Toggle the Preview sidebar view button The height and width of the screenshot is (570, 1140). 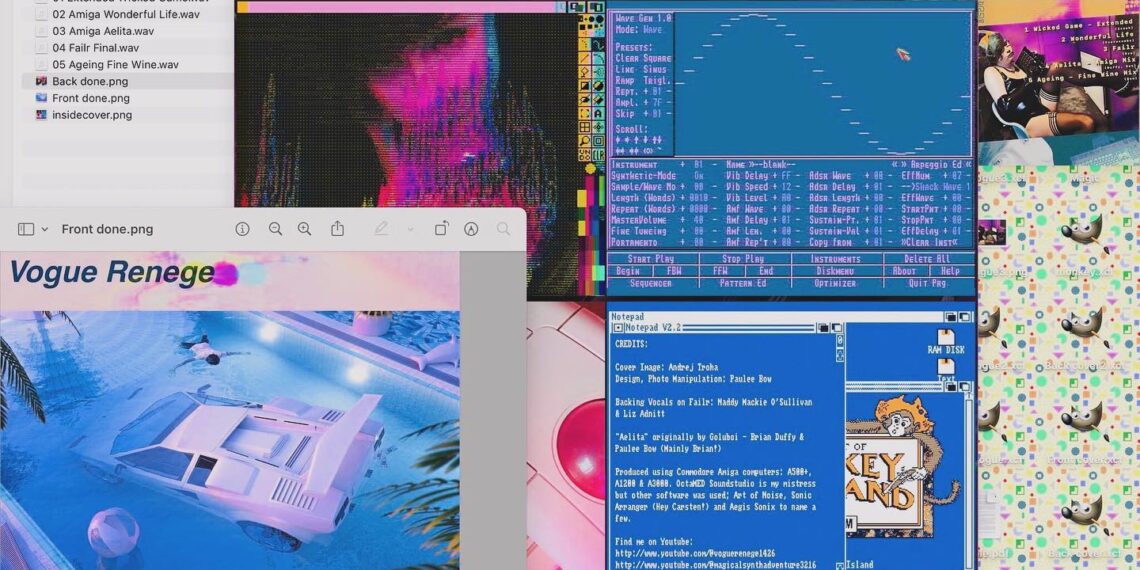(x=26, y=229)
